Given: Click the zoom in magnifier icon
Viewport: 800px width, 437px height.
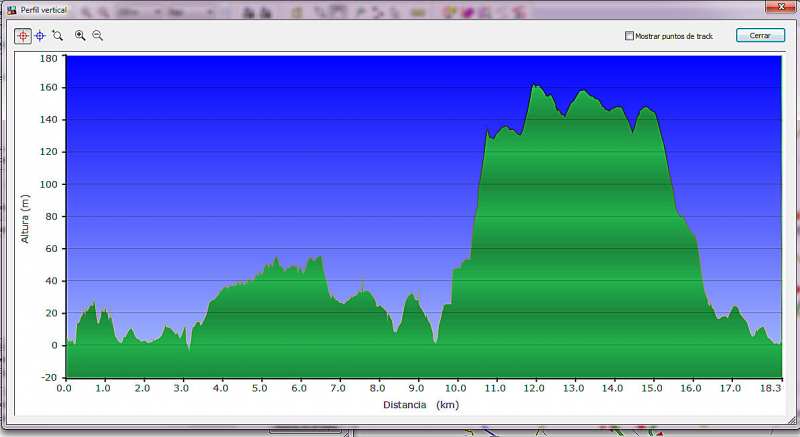Looking at the screenshot, I should (80, 35).
